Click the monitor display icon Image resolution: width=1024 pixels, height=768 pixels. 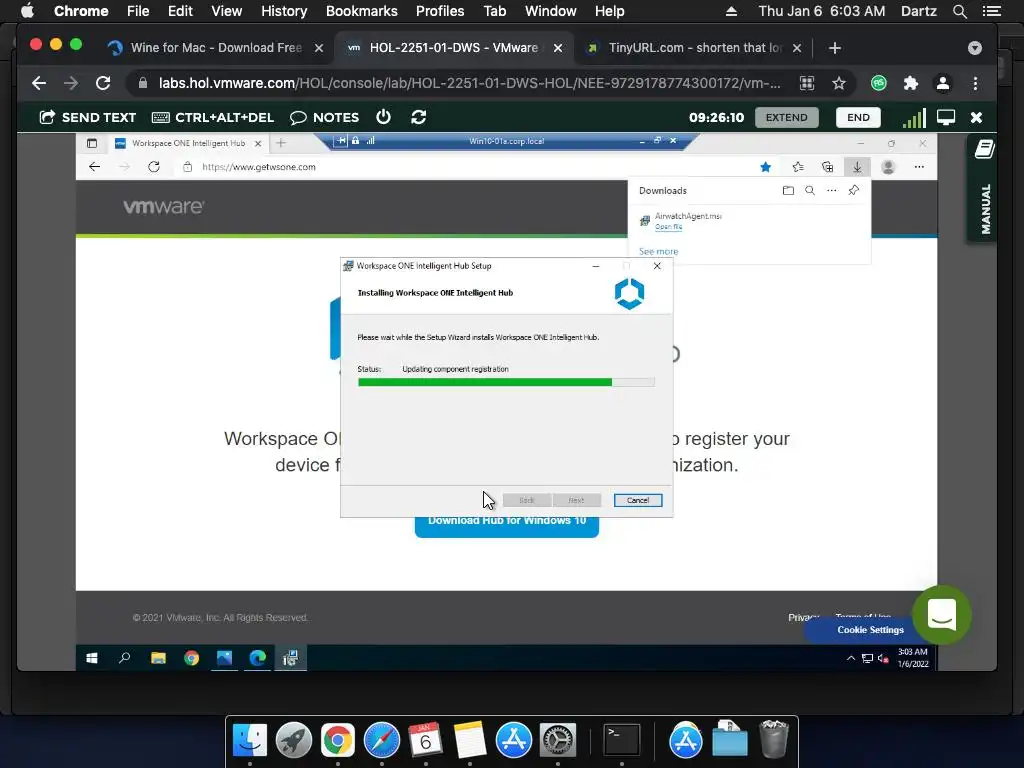click(946, 118)
